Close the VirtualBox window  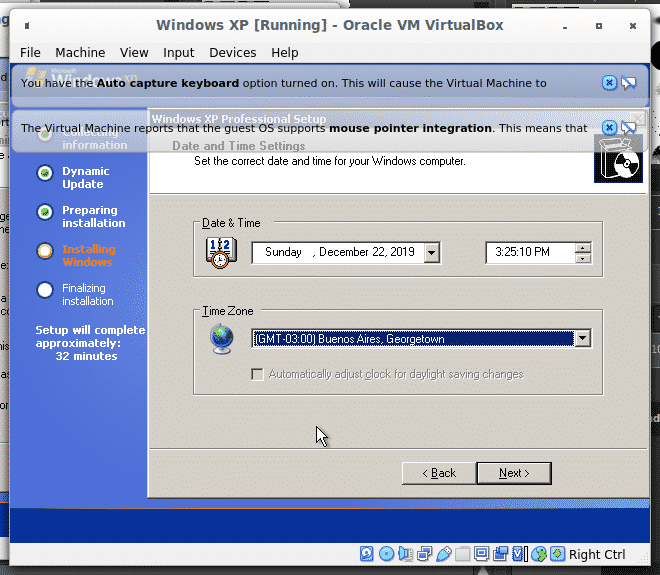(x=633, y=26)
